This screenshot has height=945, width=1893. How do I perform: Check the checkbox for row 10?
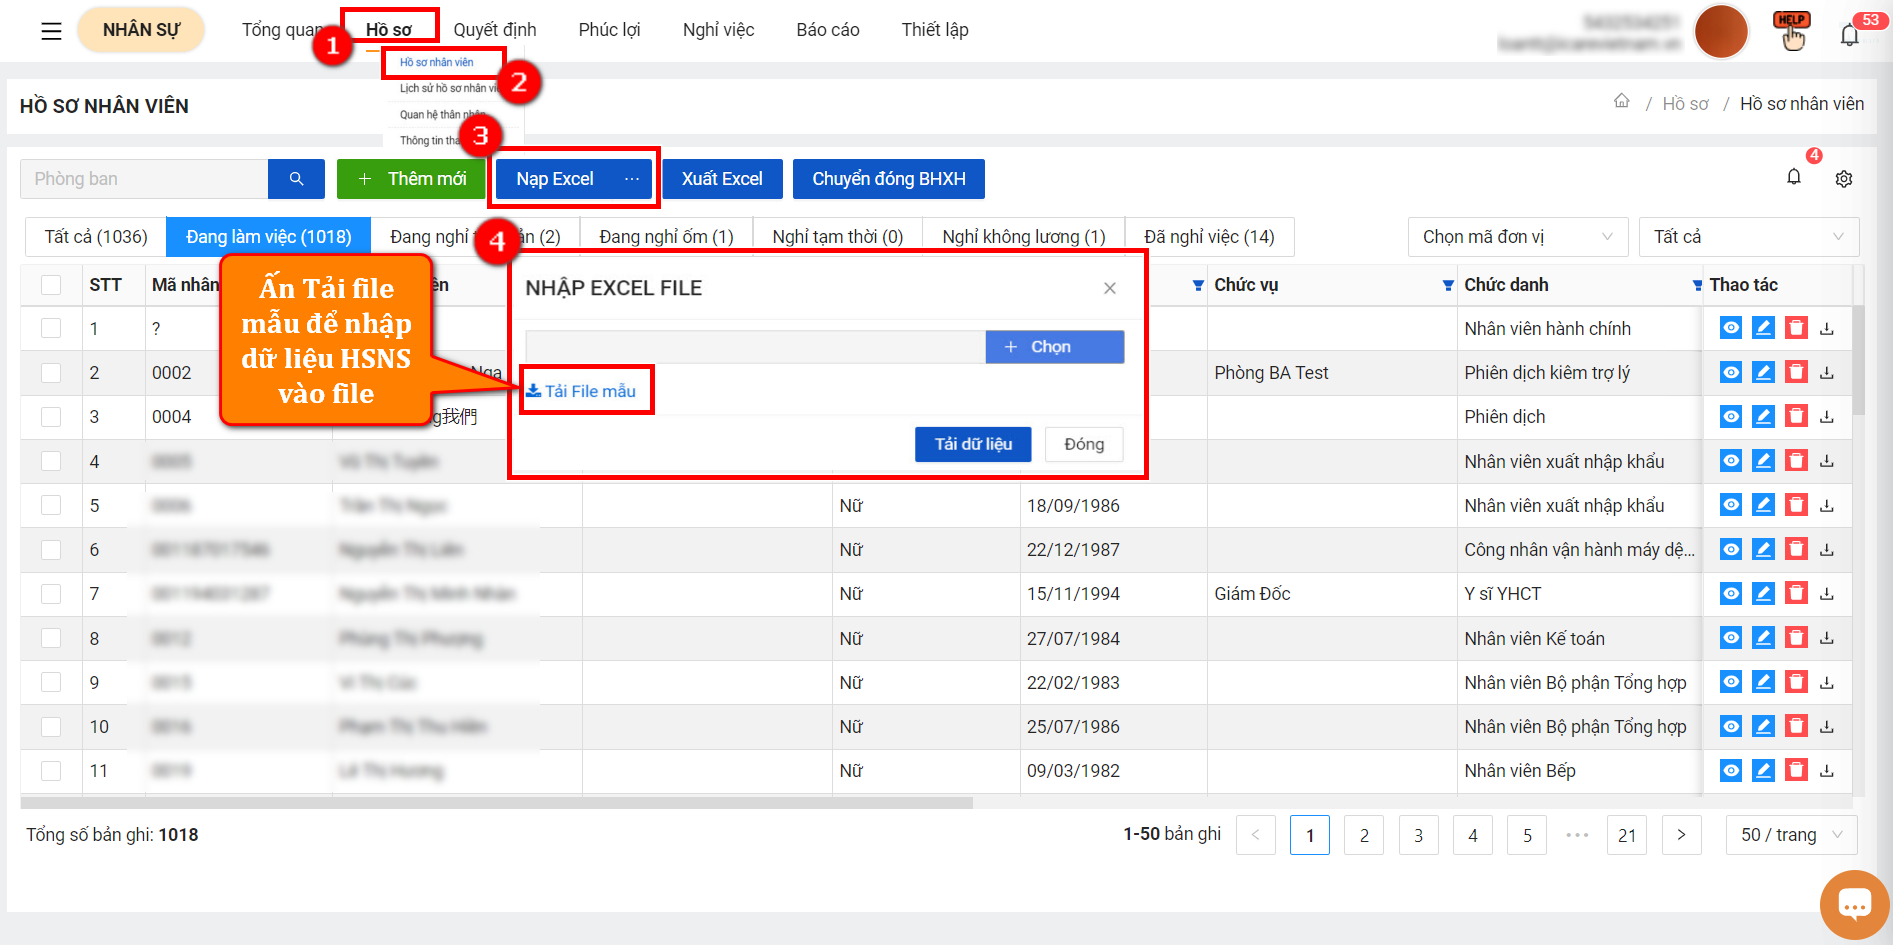(51, 726)
